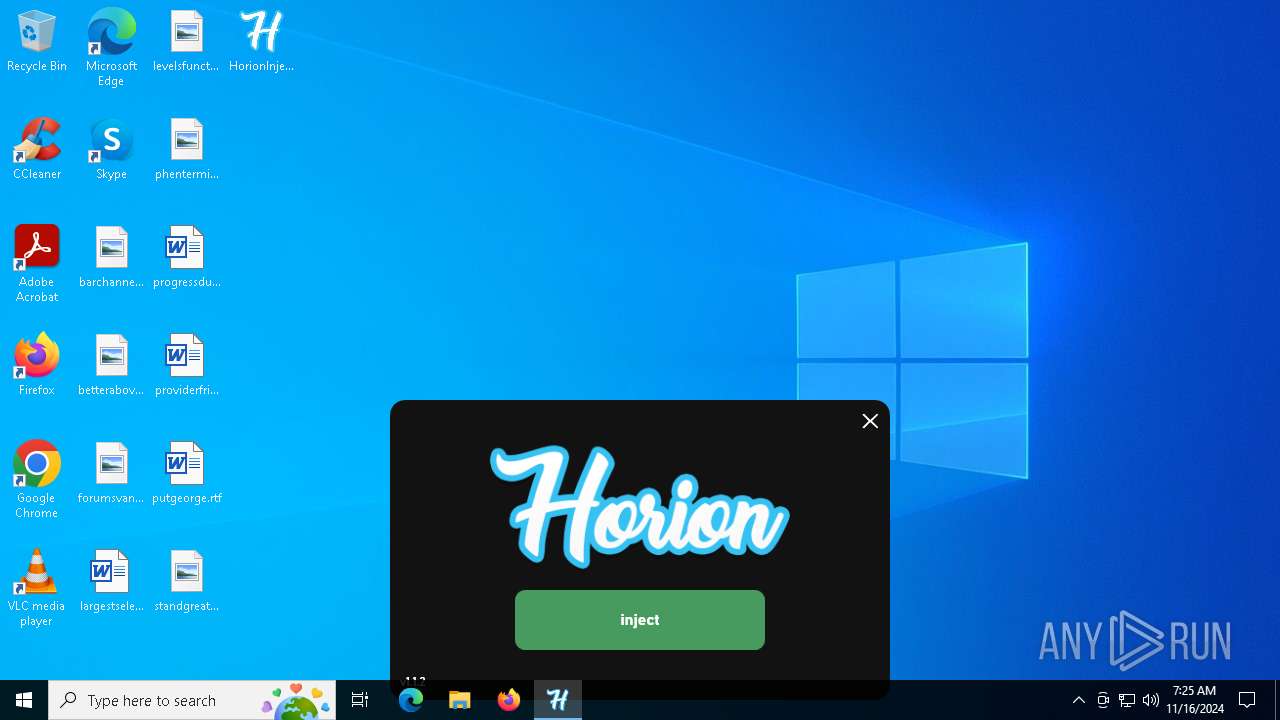Select the levelsfunct... image file

coord(186,42)
